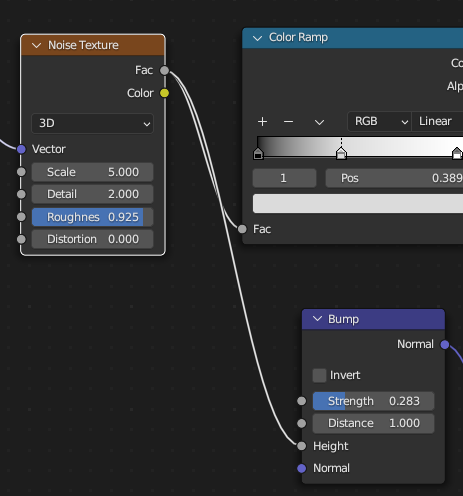Select the rightmost color stop handle
This screenshot has height=496, width=463.
[457, 154]
